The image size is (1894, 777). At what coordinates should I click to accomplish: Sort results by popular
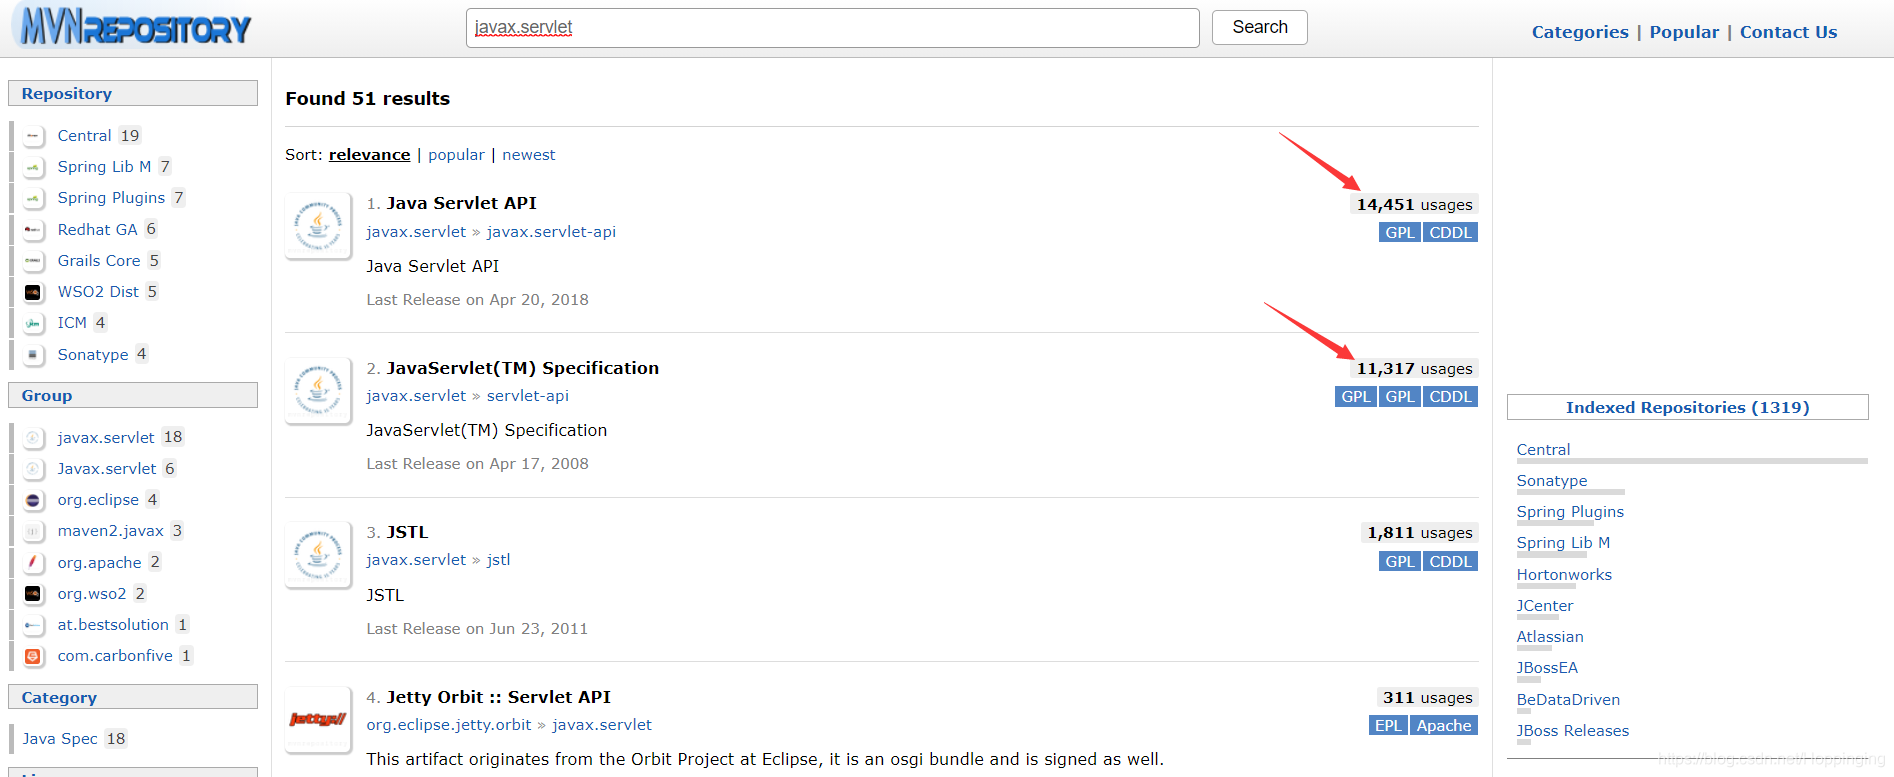pos(456,155)
